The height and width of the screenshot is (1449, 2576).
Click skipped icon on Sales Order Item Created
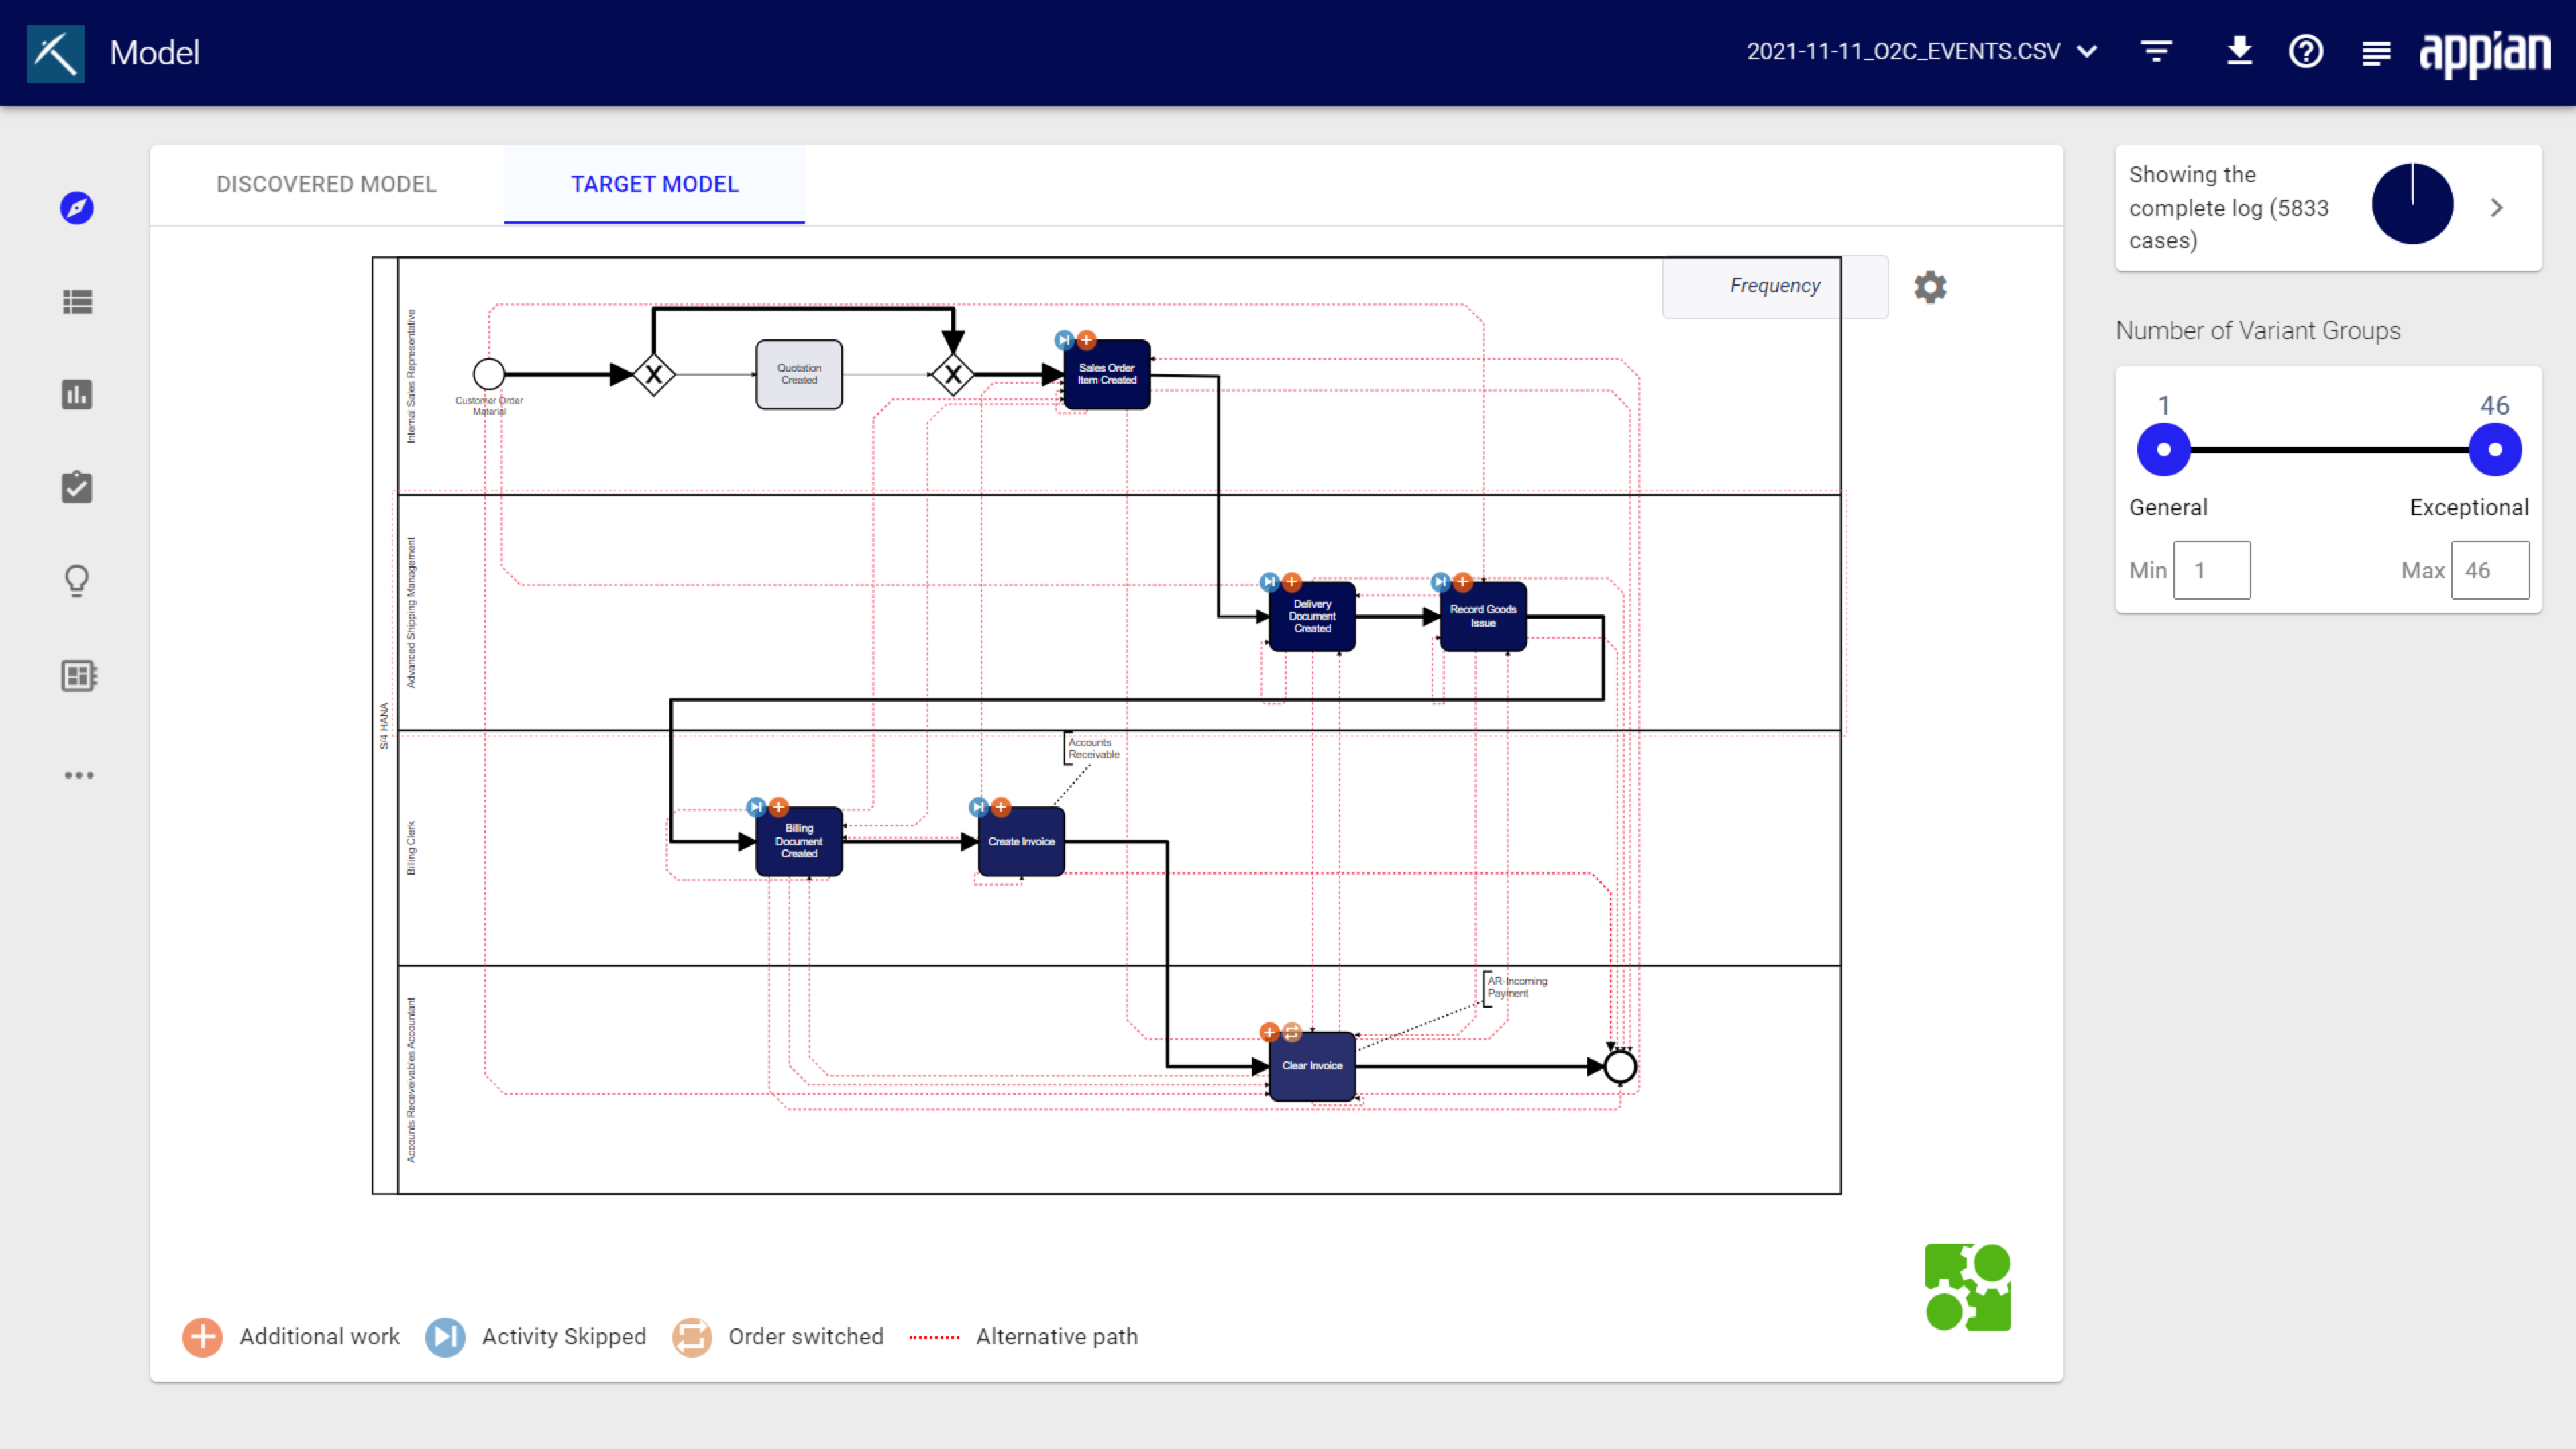[1064, 340]
